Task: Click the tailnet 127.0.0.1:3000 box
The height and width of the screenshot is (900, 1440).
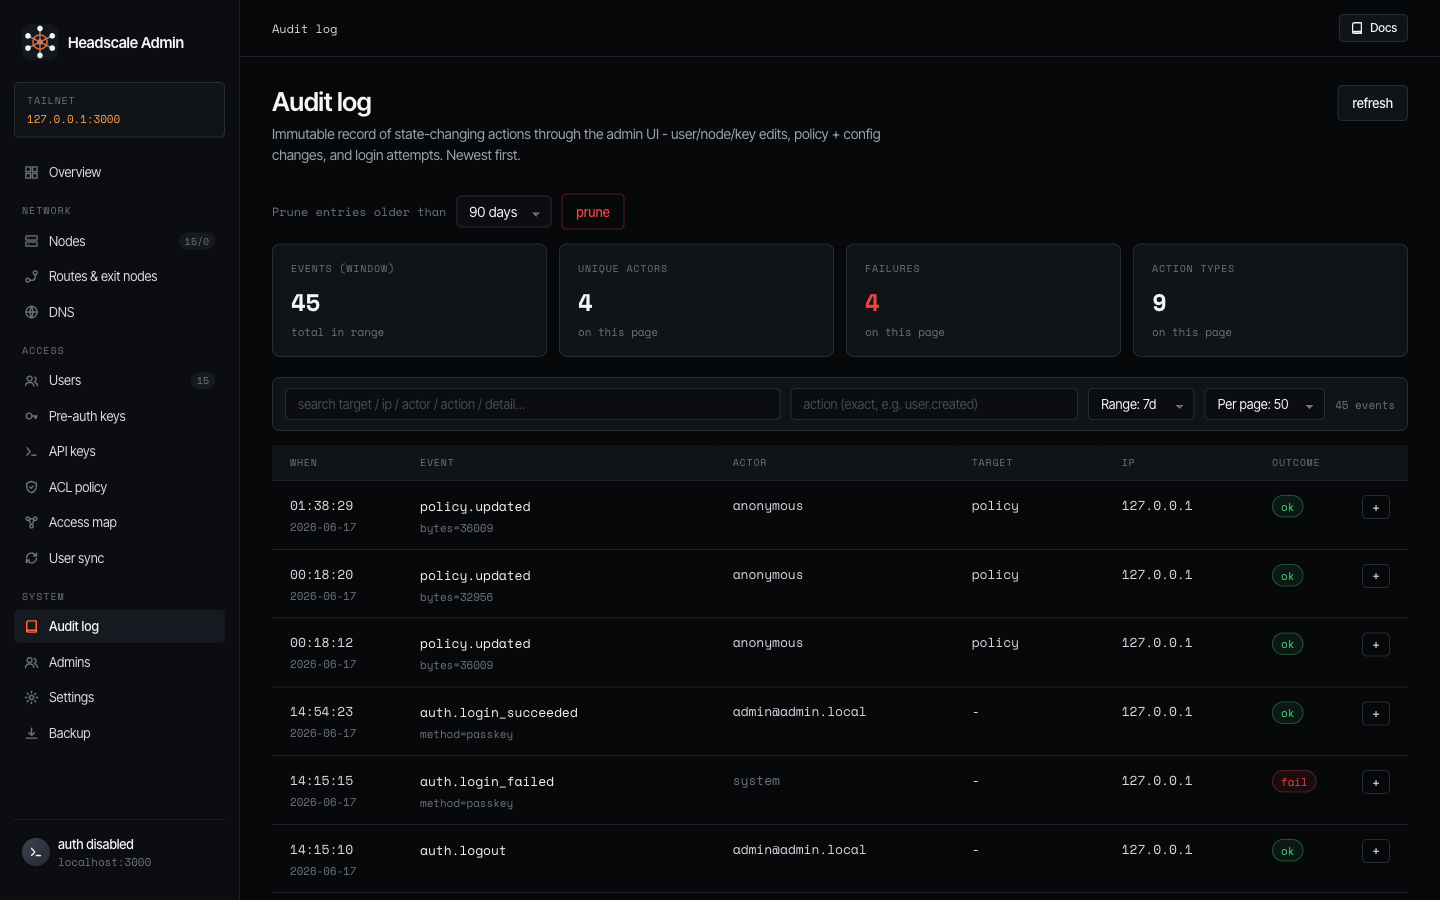Action: (x=119, y=110)
